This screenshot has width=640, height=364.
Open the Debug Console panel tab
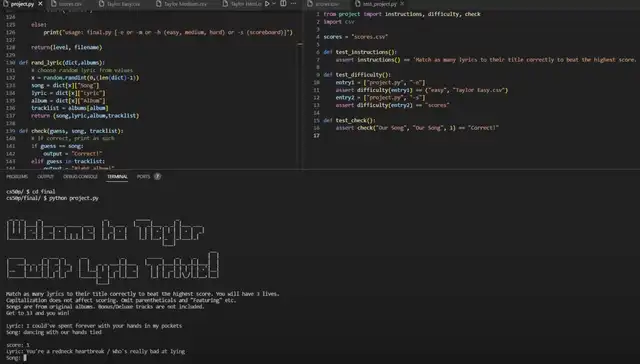(80, 177)
